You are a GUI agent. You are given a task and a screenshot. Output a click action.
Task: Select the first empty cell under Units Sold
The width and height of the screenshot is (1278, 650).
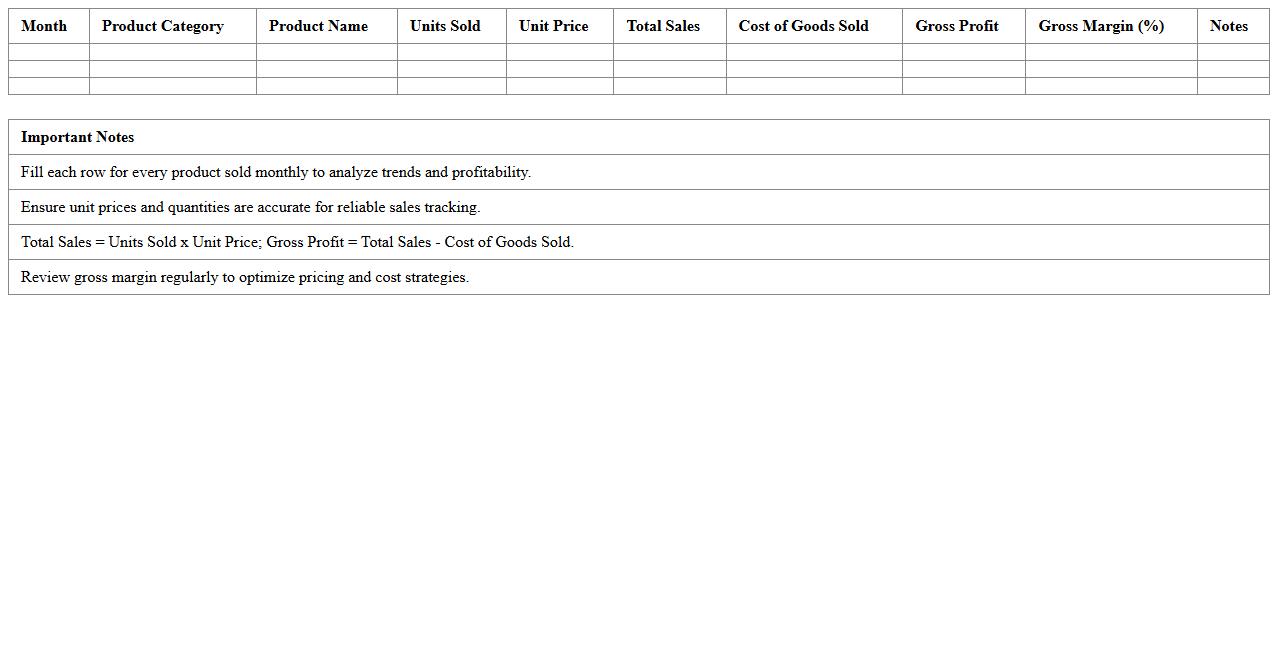click(x=452, y=52)
